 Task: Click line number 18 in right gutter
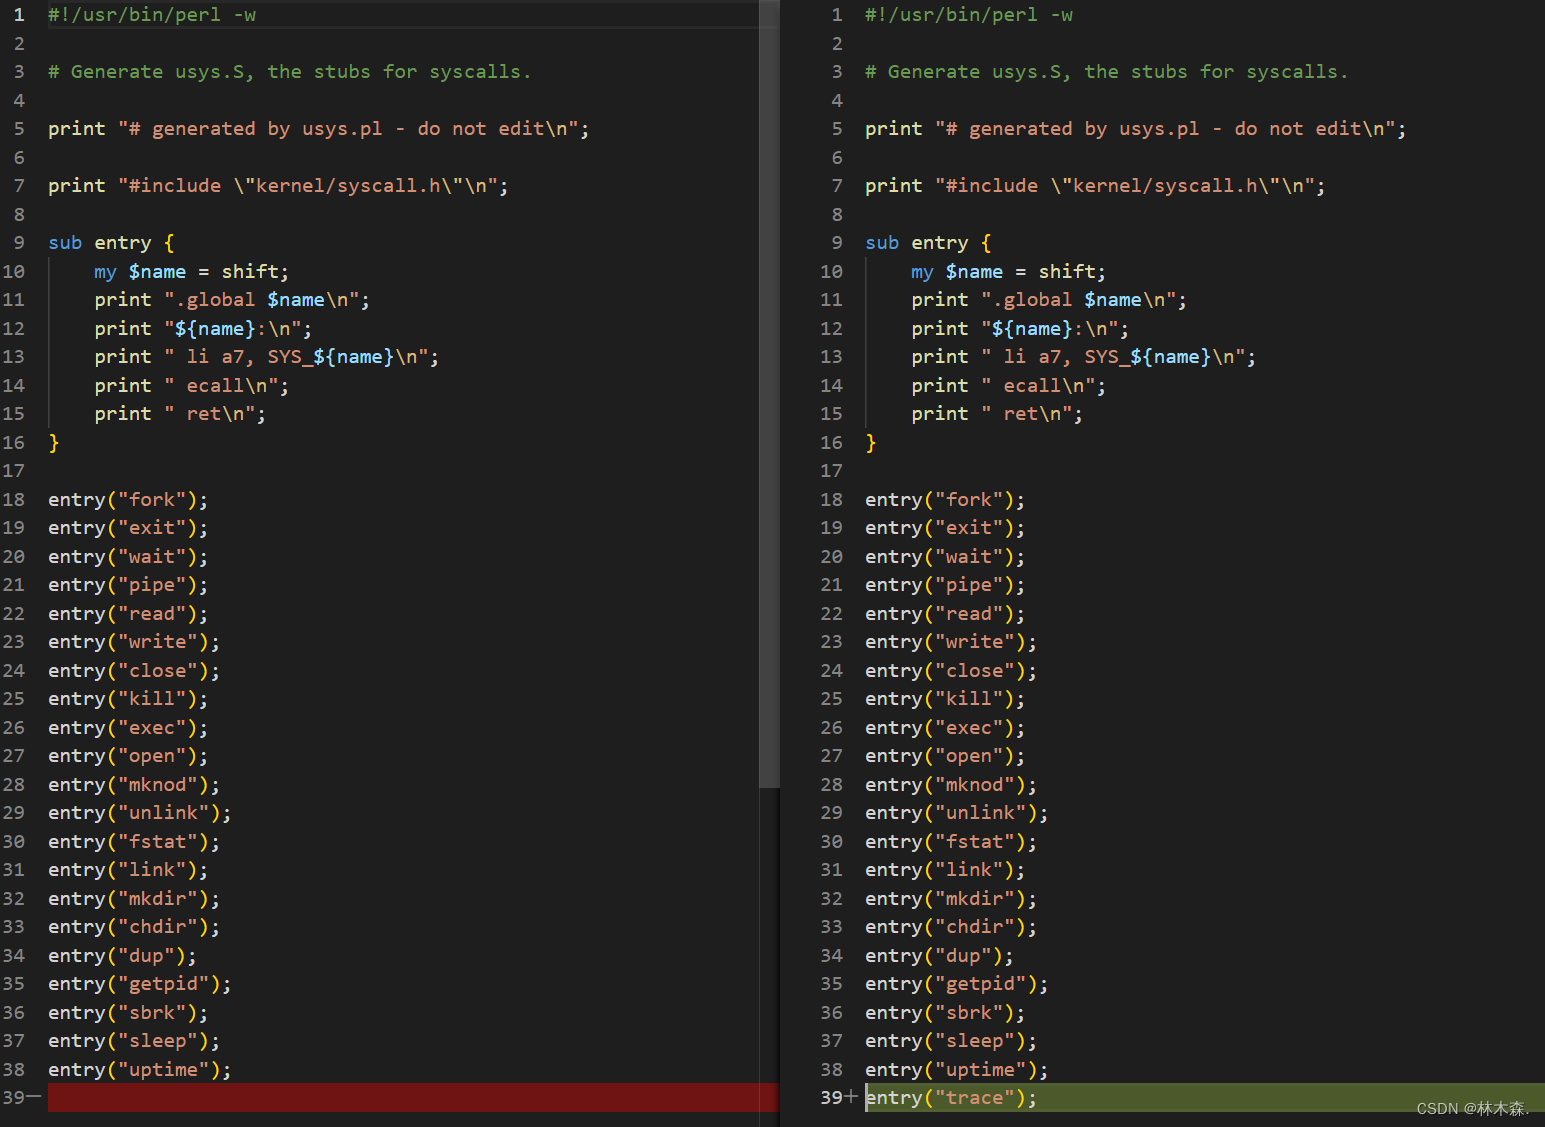click(832, 500)
